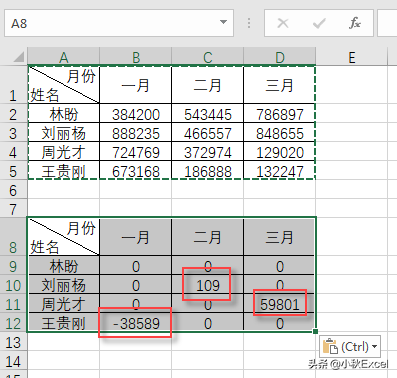Click cell with value 372974
Viewport: 397px width, 378px height.
point(208,151)
